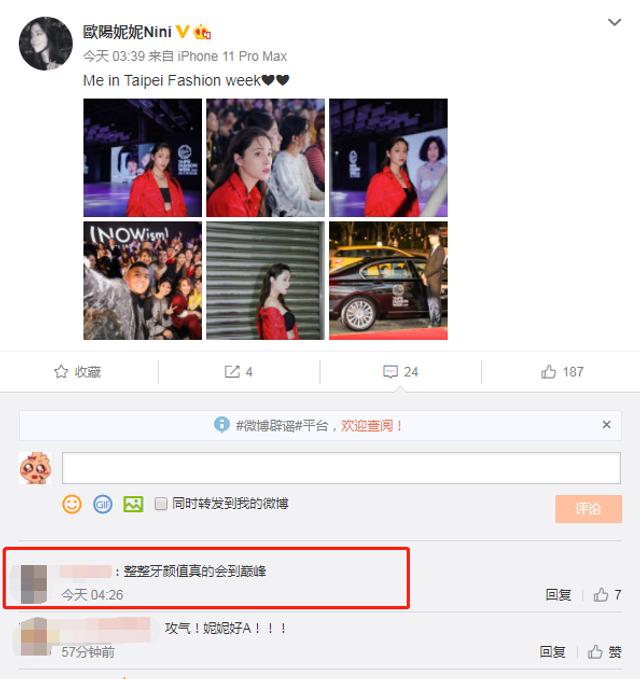Expand the post options chevron menu
640x679 pixels.
coord(614,22)
